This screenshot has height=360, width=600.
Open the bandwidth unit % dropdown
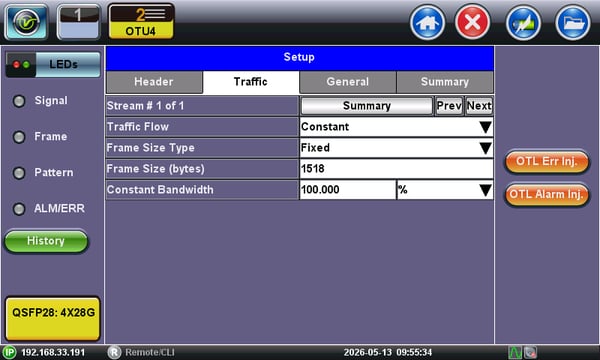click(x=445, y=190)
